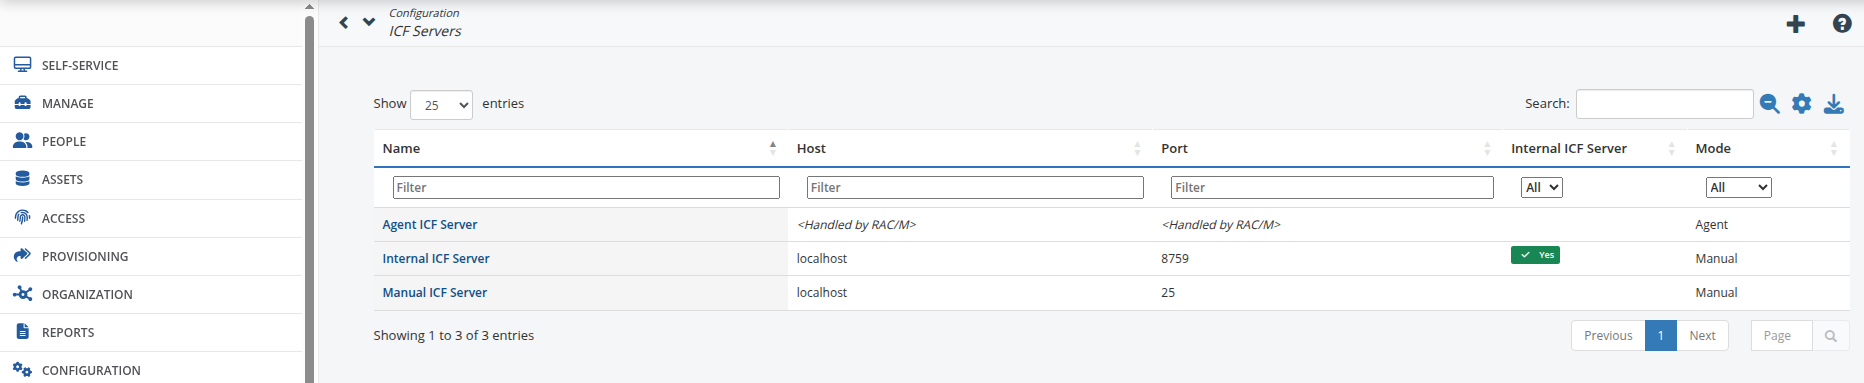Click the Agent mode cell
The image size is (1864, 383).
[x=1711, y=225]
